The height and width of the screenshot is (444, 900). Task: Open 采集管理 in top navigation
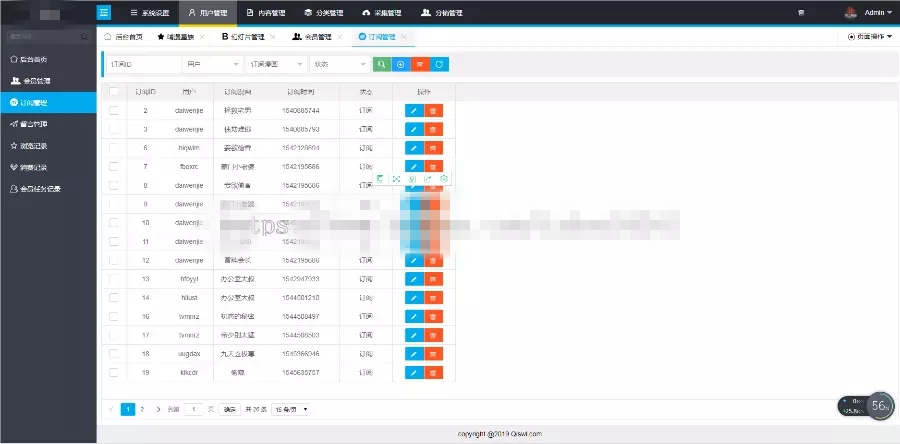click(x=382, y=13)
